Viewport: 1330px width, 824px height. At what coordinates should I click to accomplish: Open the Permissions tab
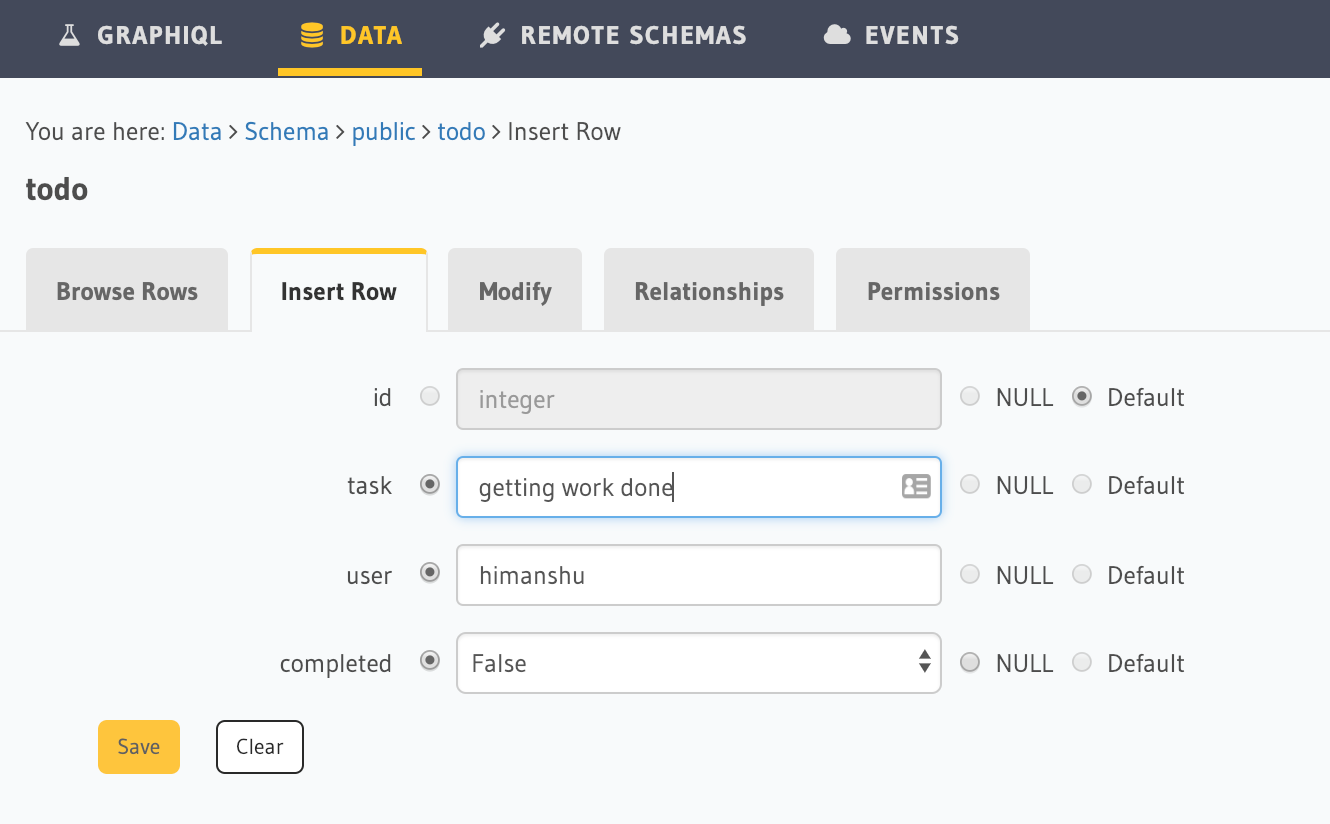click(x=932, y=291)
